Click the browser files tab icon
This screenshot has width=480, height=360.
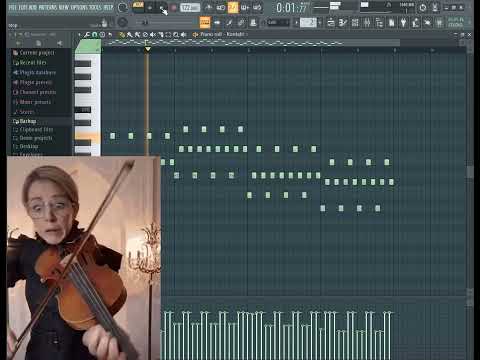click(39, 43)
